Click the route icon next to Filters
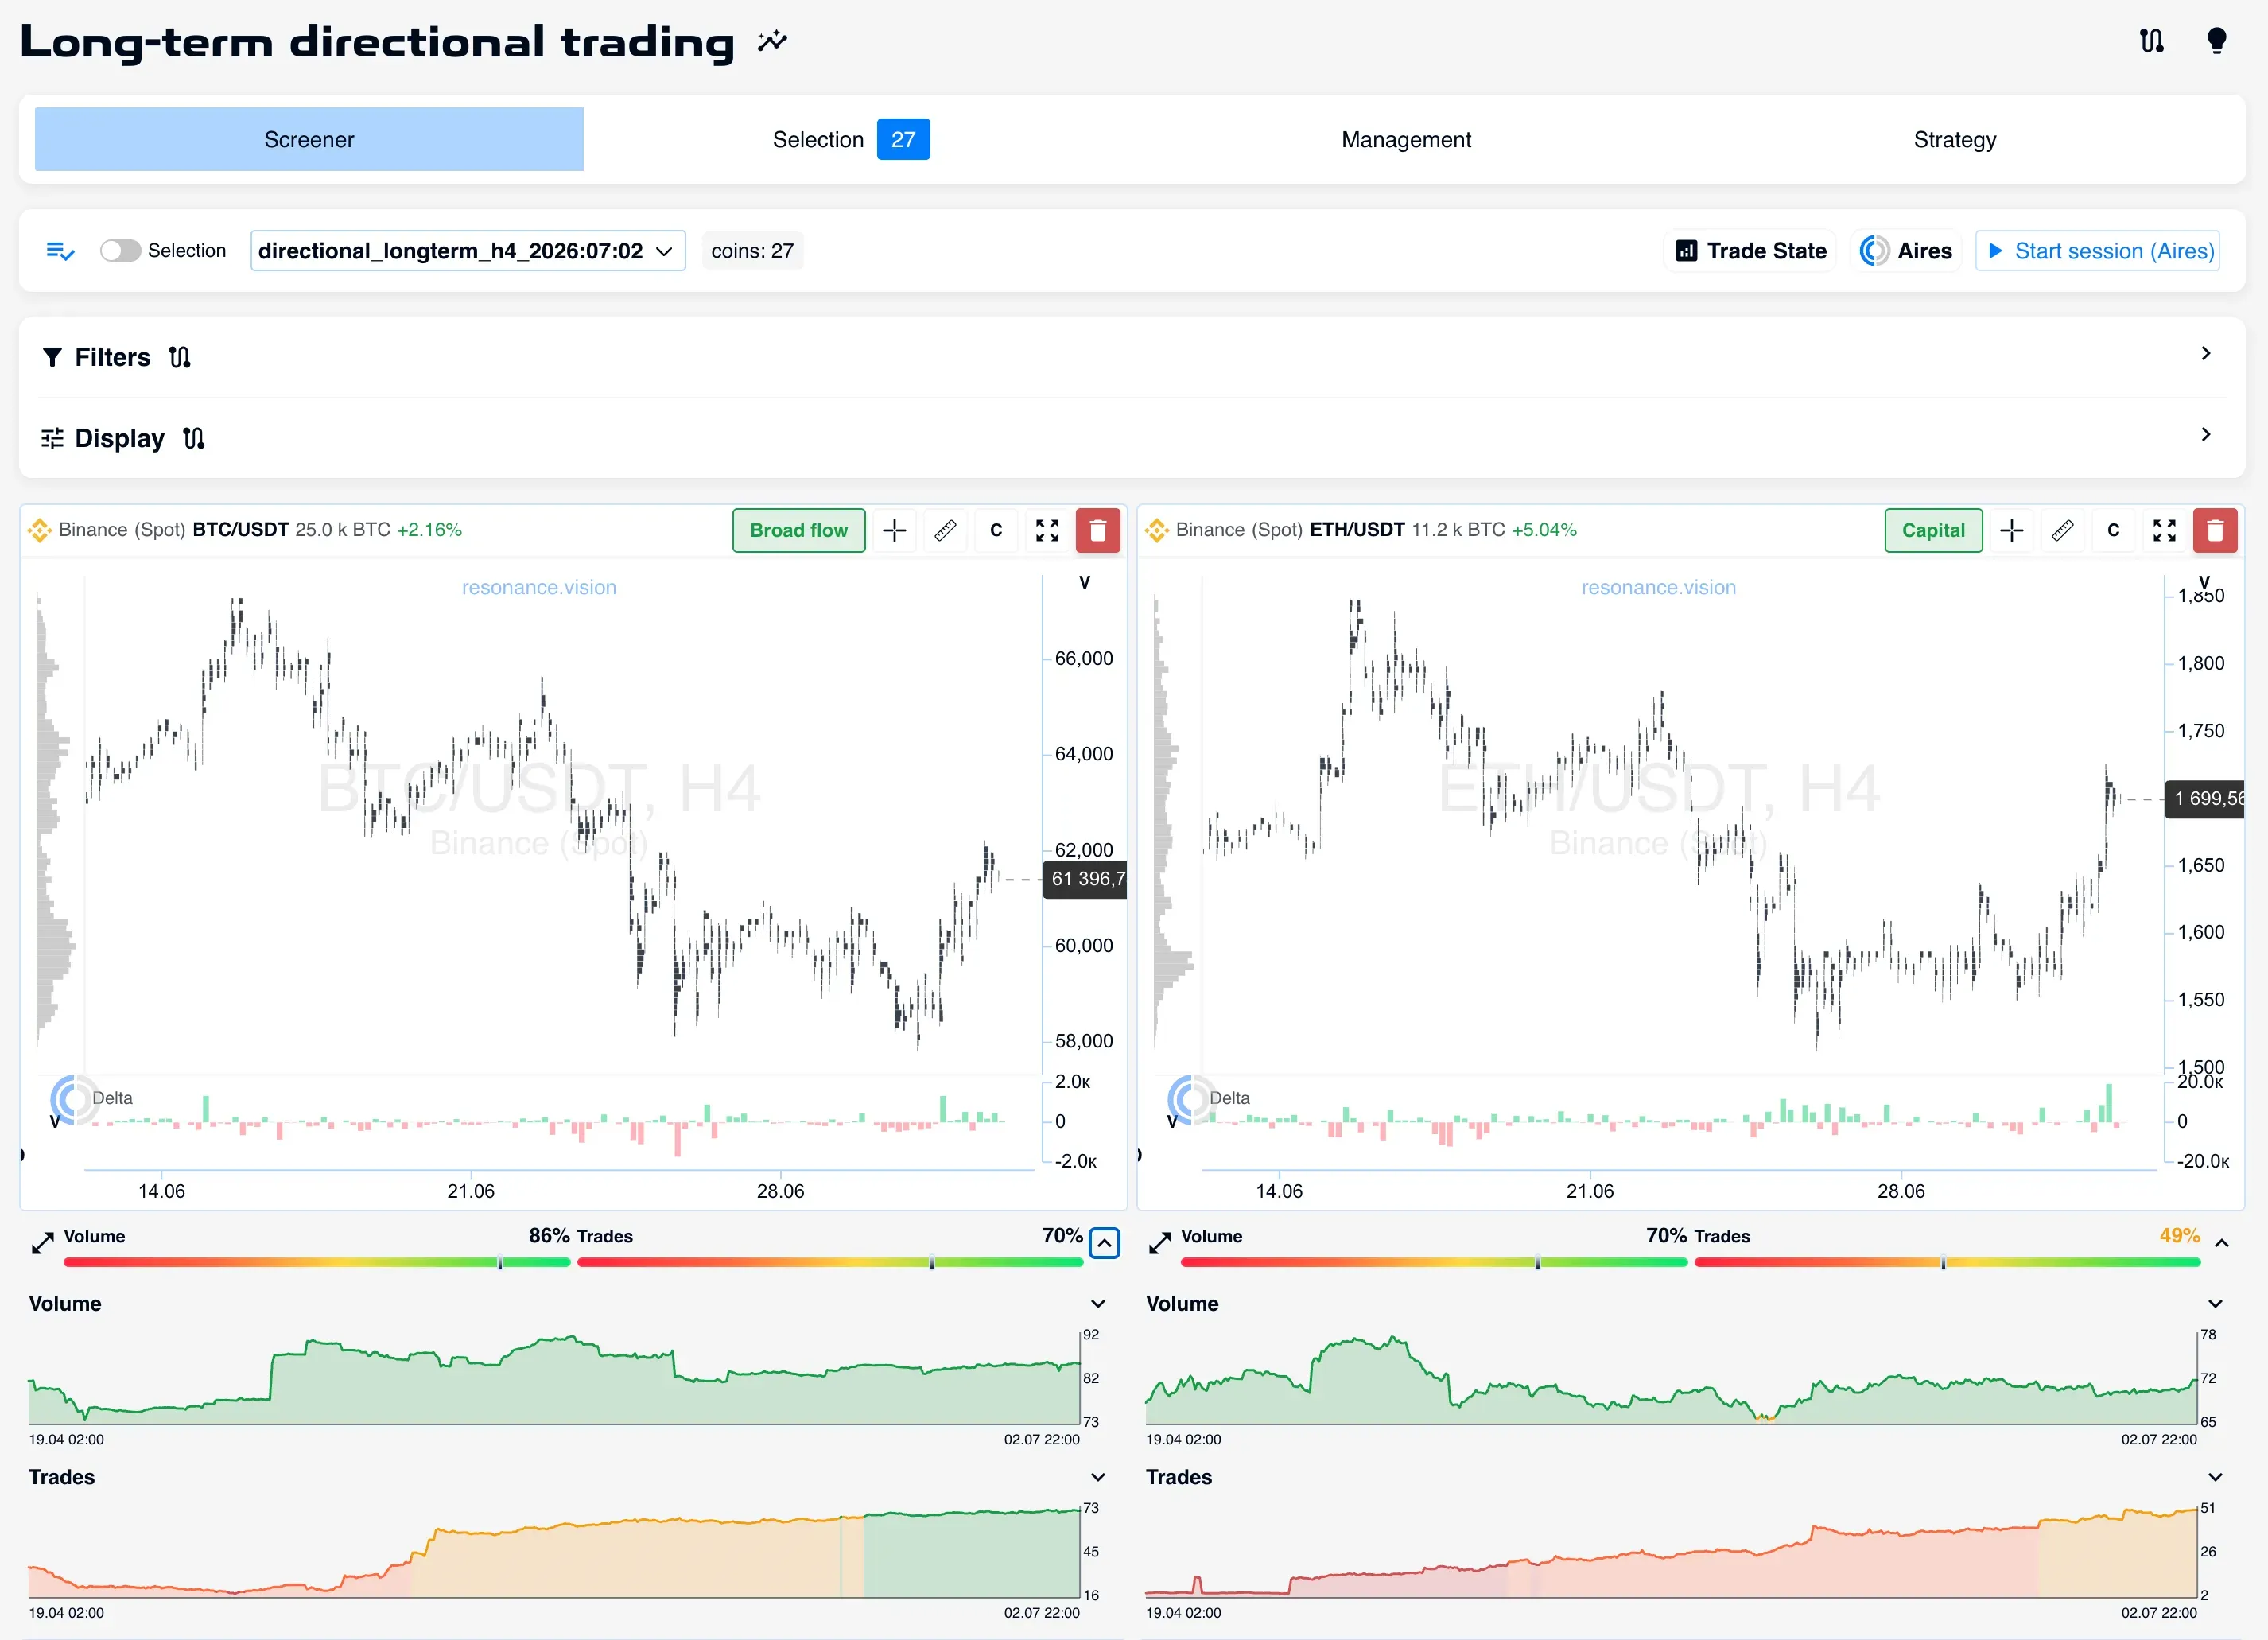This screenshot has width=2268, height=1640. tap(179, 357)
